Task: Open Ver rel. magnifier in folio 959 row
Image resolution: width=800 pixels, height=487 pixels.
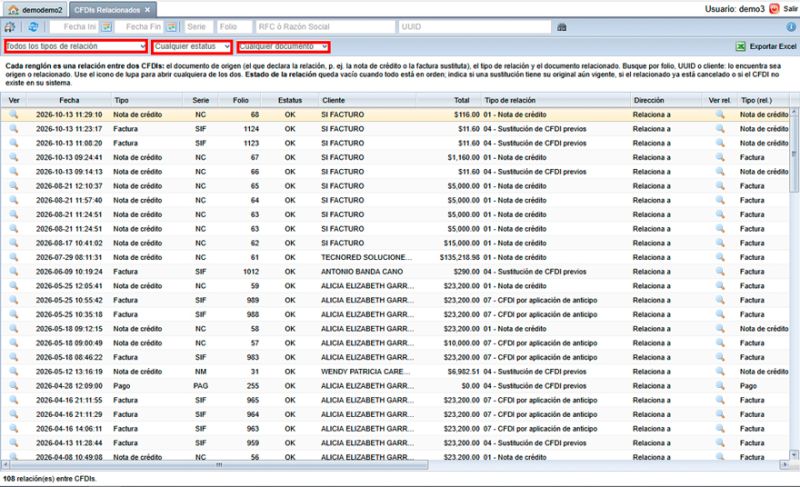Action: tap(720, 443)
